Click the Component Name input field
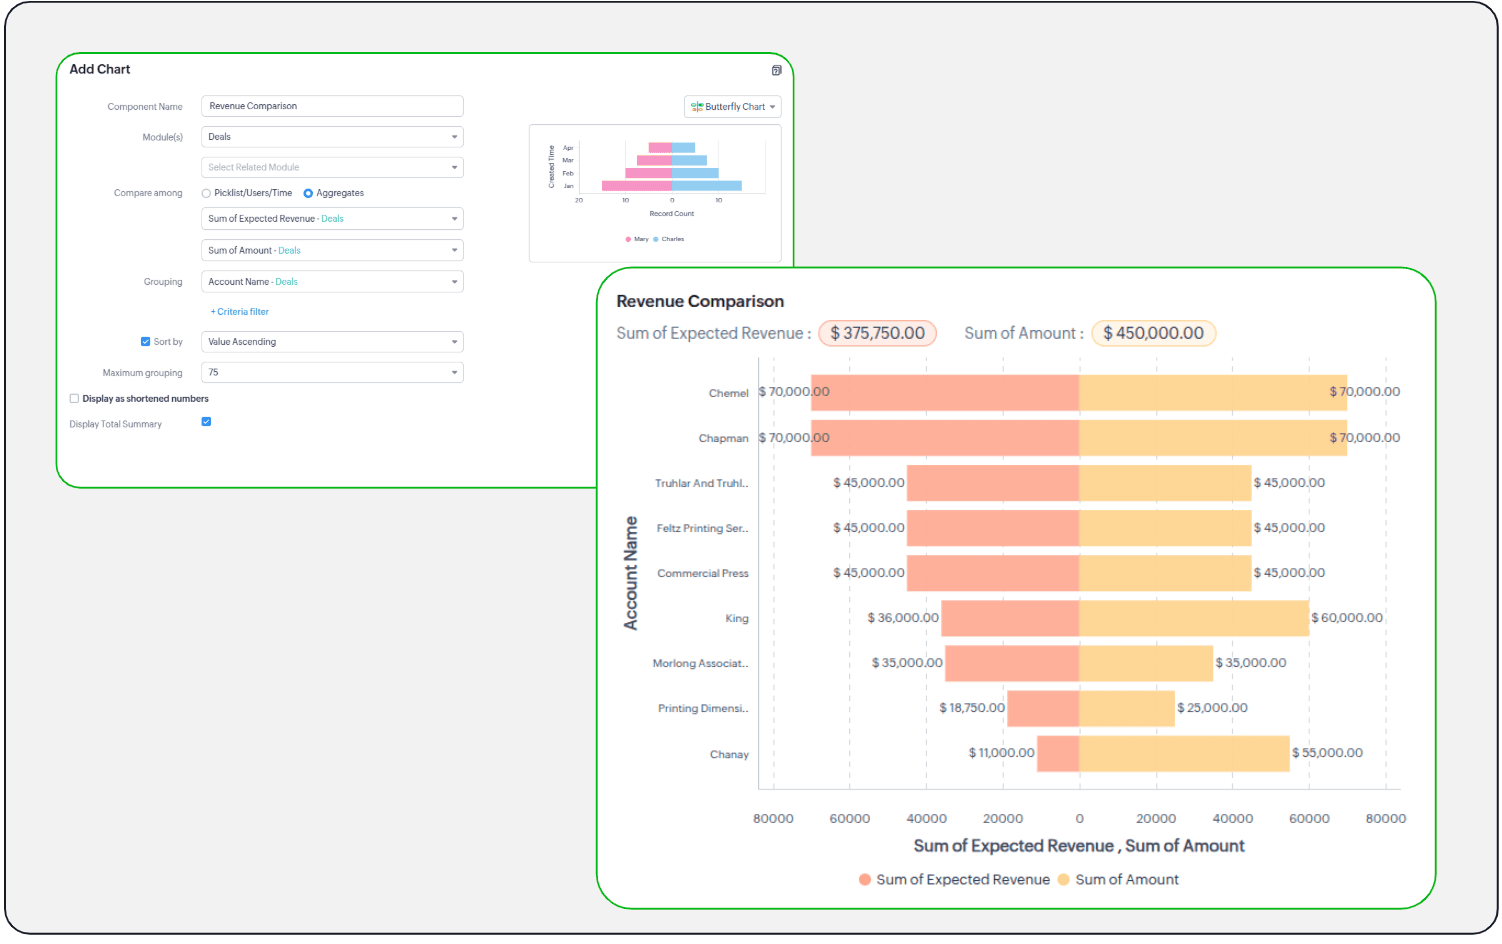The height and width of the screenshot is (944, 1502). pyautogui.click(x=332, y=106)
